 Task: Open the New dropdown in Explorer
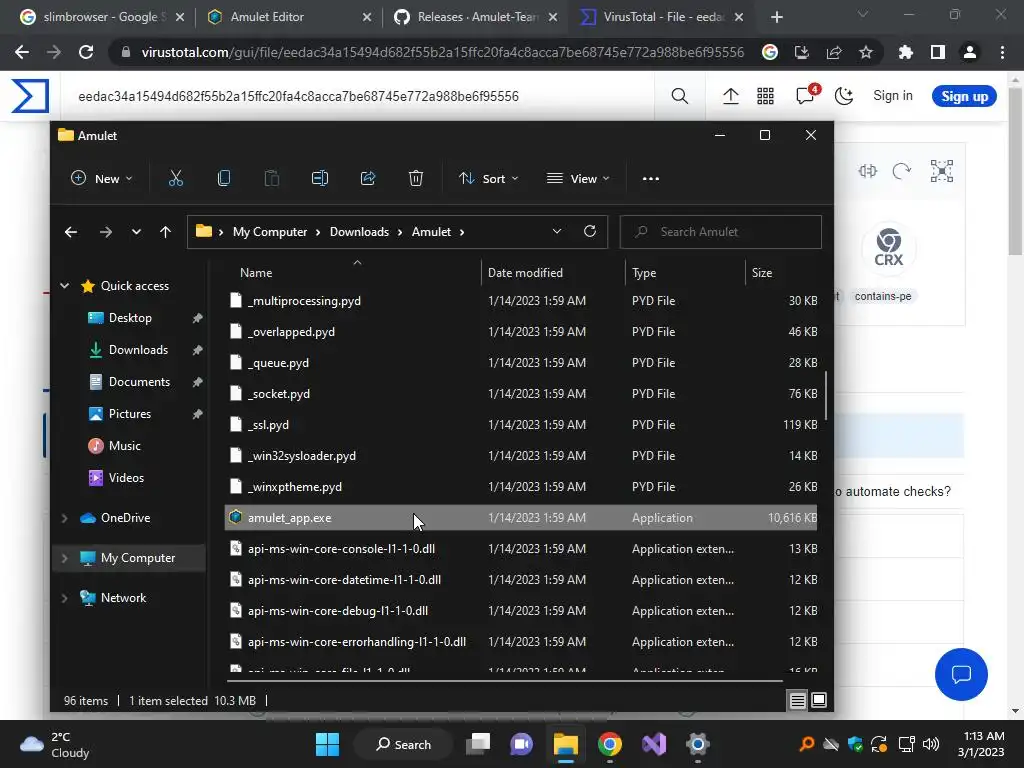coord(102,178)
